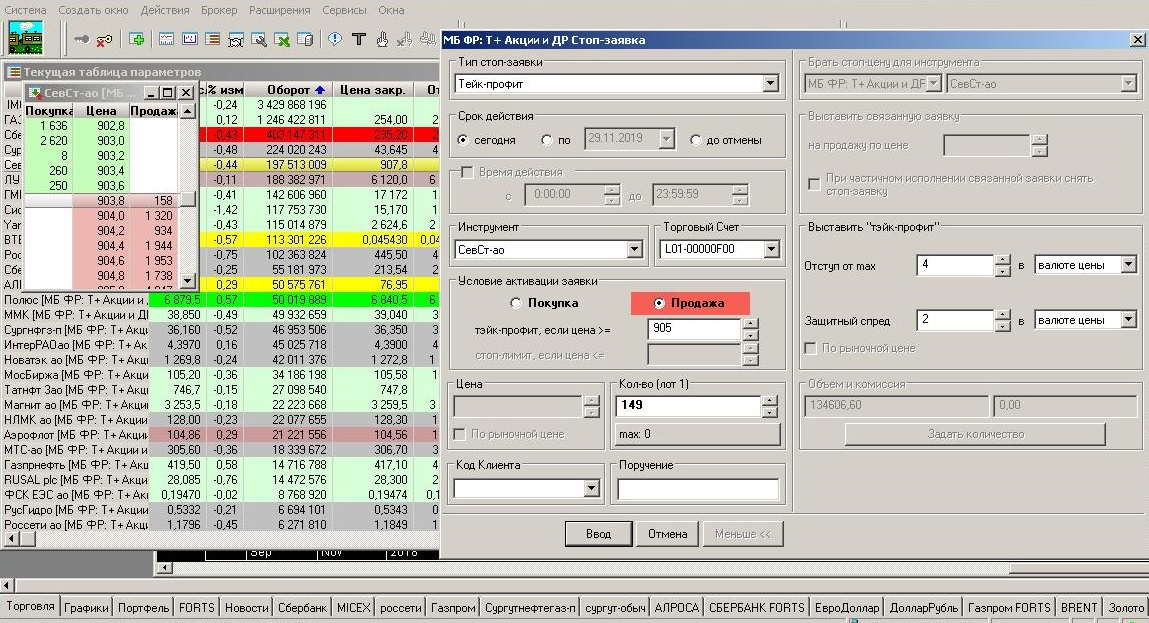Click the Защитный спред value field
The image size is (1149, 623).
point(956,320)
